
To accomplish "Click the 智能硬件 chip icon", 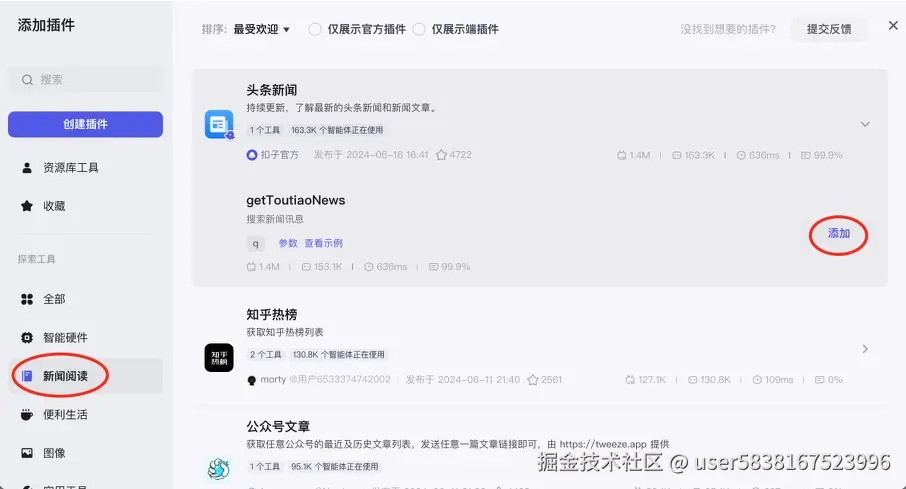I will point(27,338).
